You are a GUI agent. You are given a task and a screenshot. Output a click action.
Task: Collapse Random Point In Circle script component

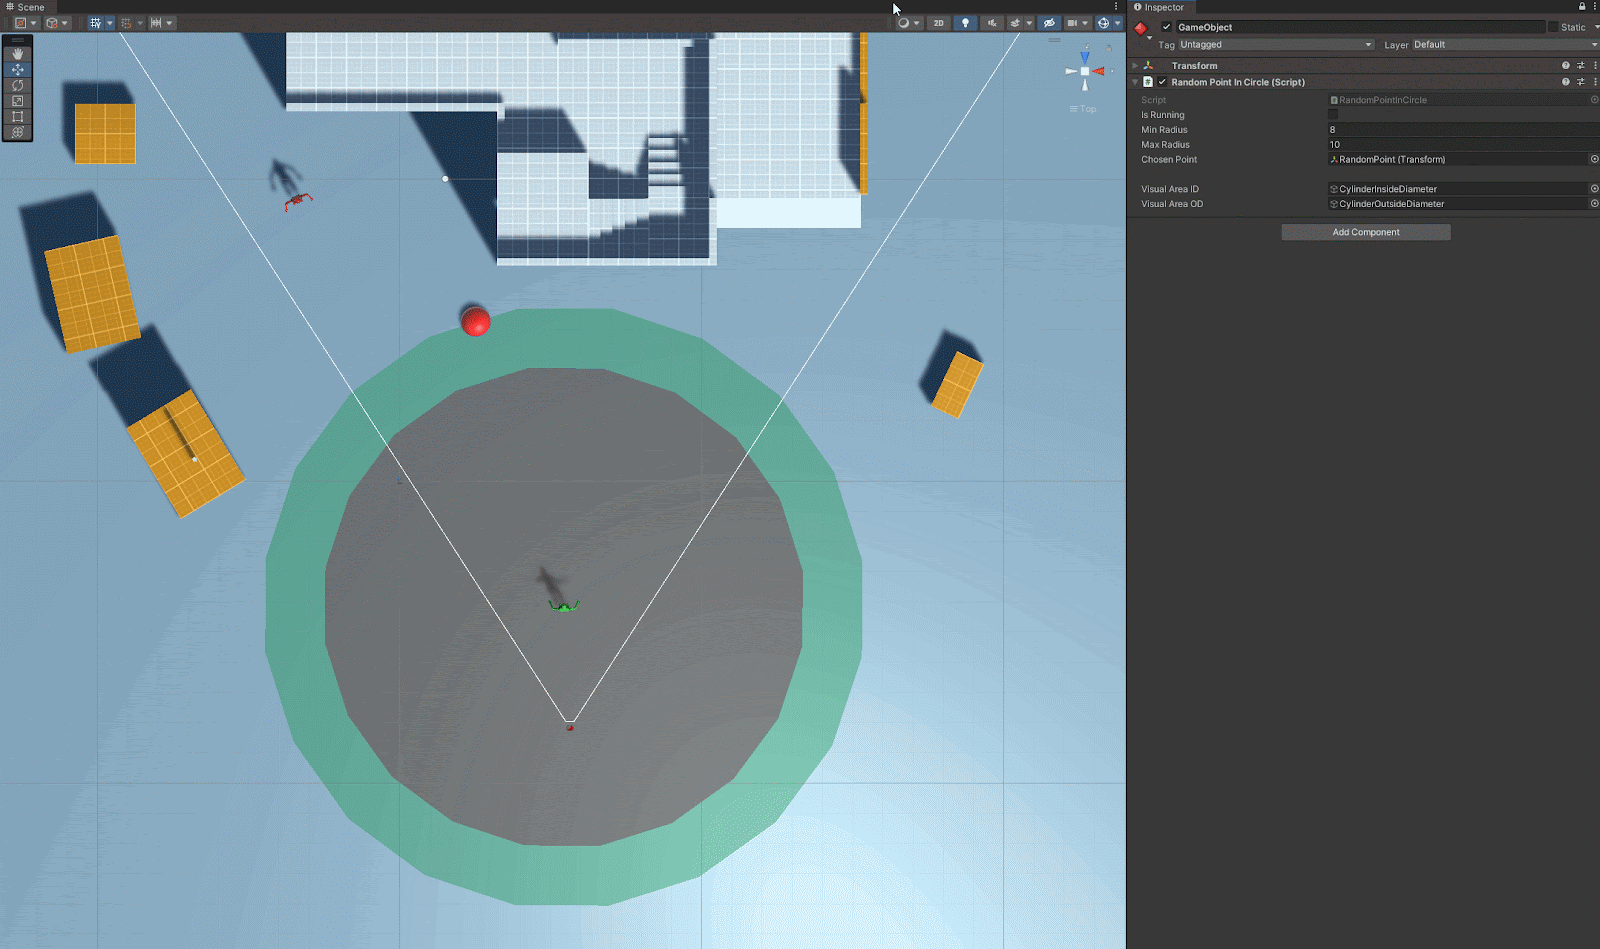(1135, 82)
